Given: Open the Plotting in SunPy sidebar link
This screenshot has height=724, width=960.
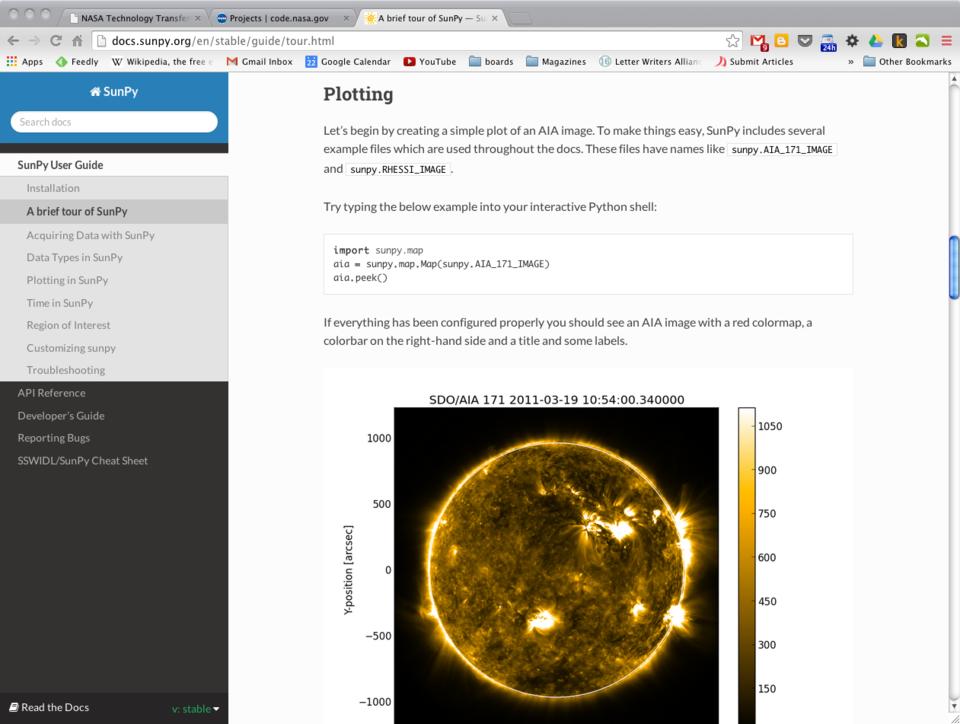Looking at the screenshot, I should (x=67, y=280).
